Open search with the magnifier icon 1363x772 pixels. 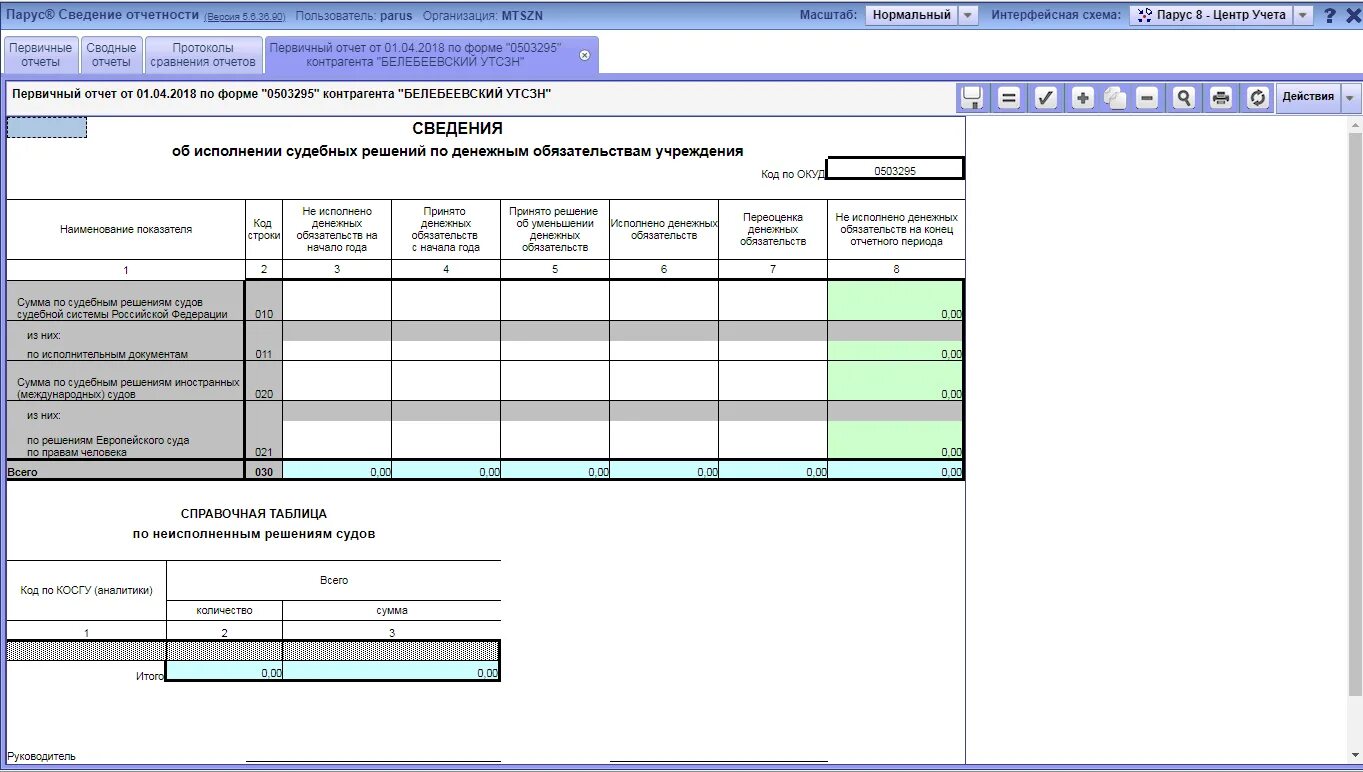coord(1185,97)
